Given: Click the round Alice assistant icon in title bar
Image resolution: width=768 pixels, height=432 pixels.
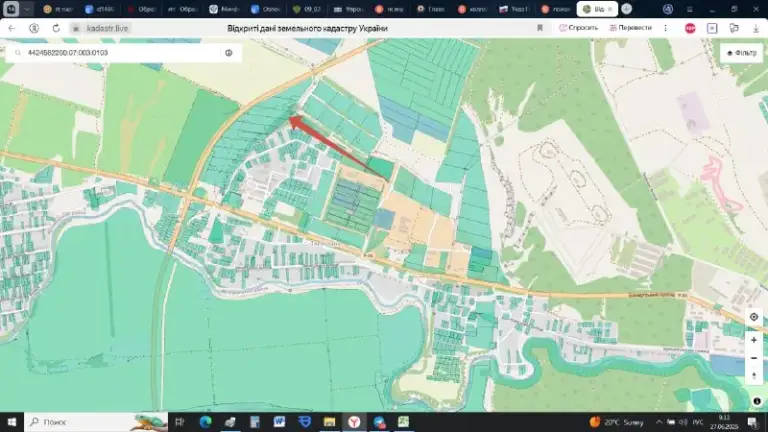Looking at the screenshot, I should click(668, 9).
